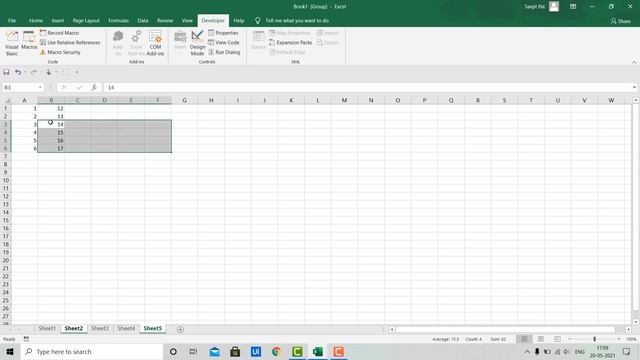Viewport: 640px width, 360px height.
Task: Click Run Dialog
Action: (224, 52)
